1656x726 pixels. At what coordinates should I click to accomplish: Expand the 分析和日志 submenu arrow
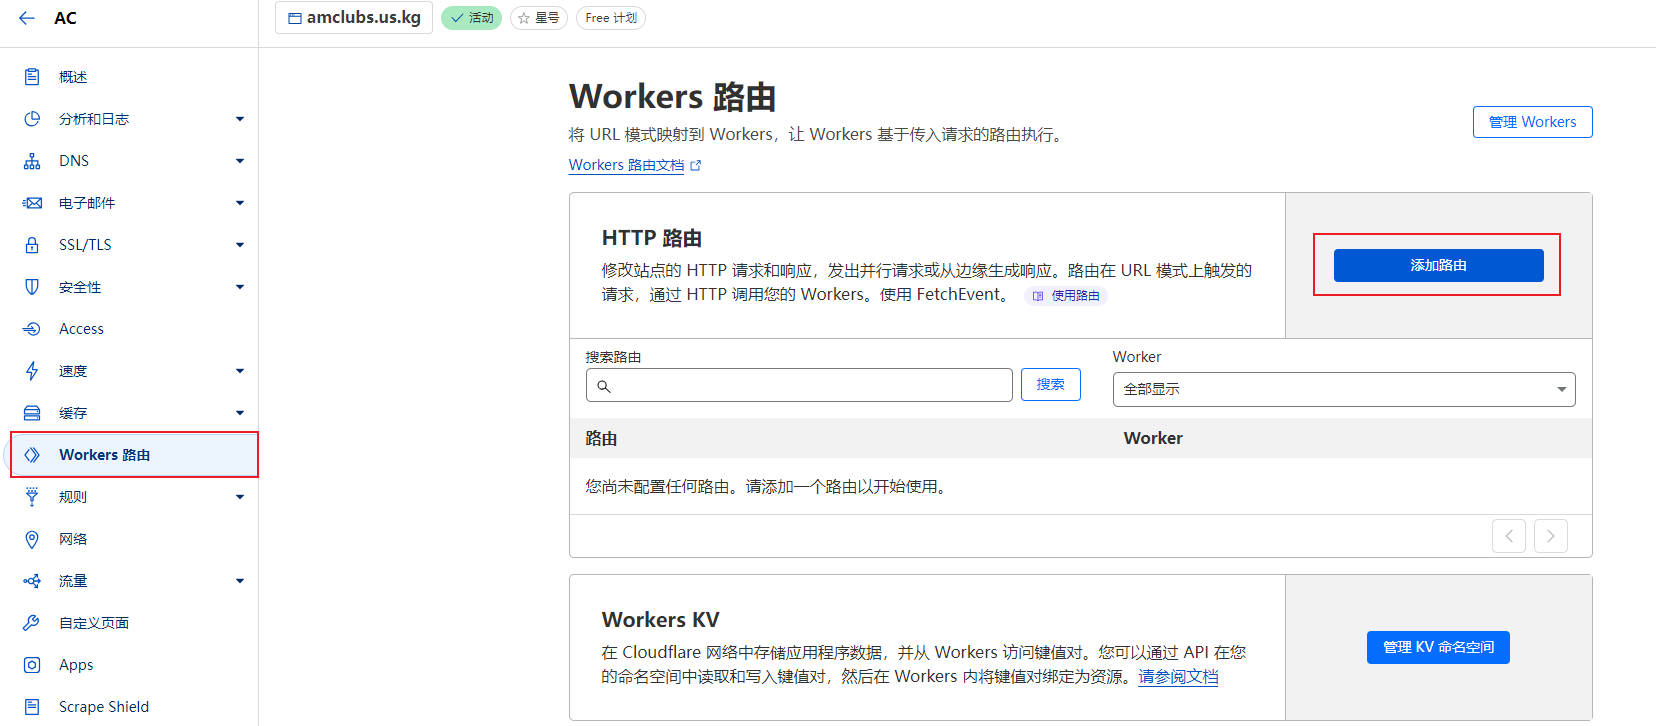coord(240,119)
